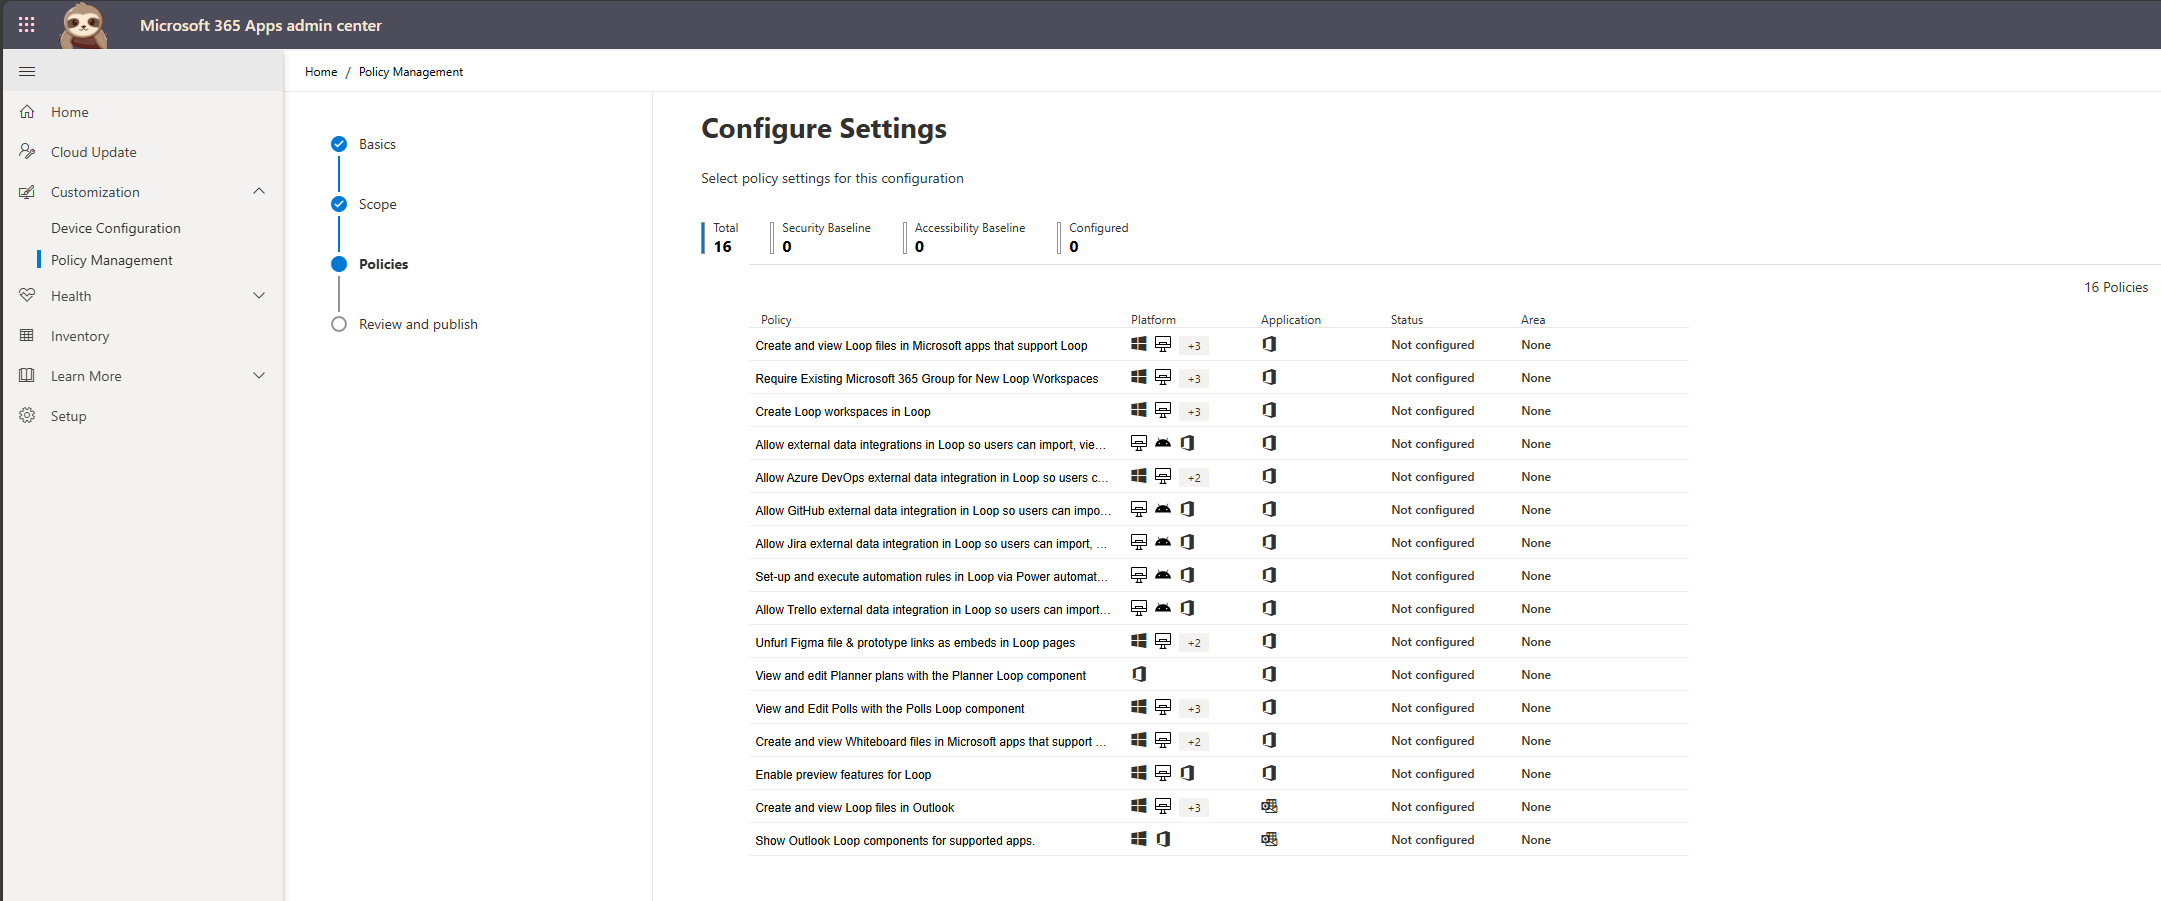The image size is (2161, 901).
Task: Open policy Set-up and execute automation rules
Action: (x=931, y=577)
